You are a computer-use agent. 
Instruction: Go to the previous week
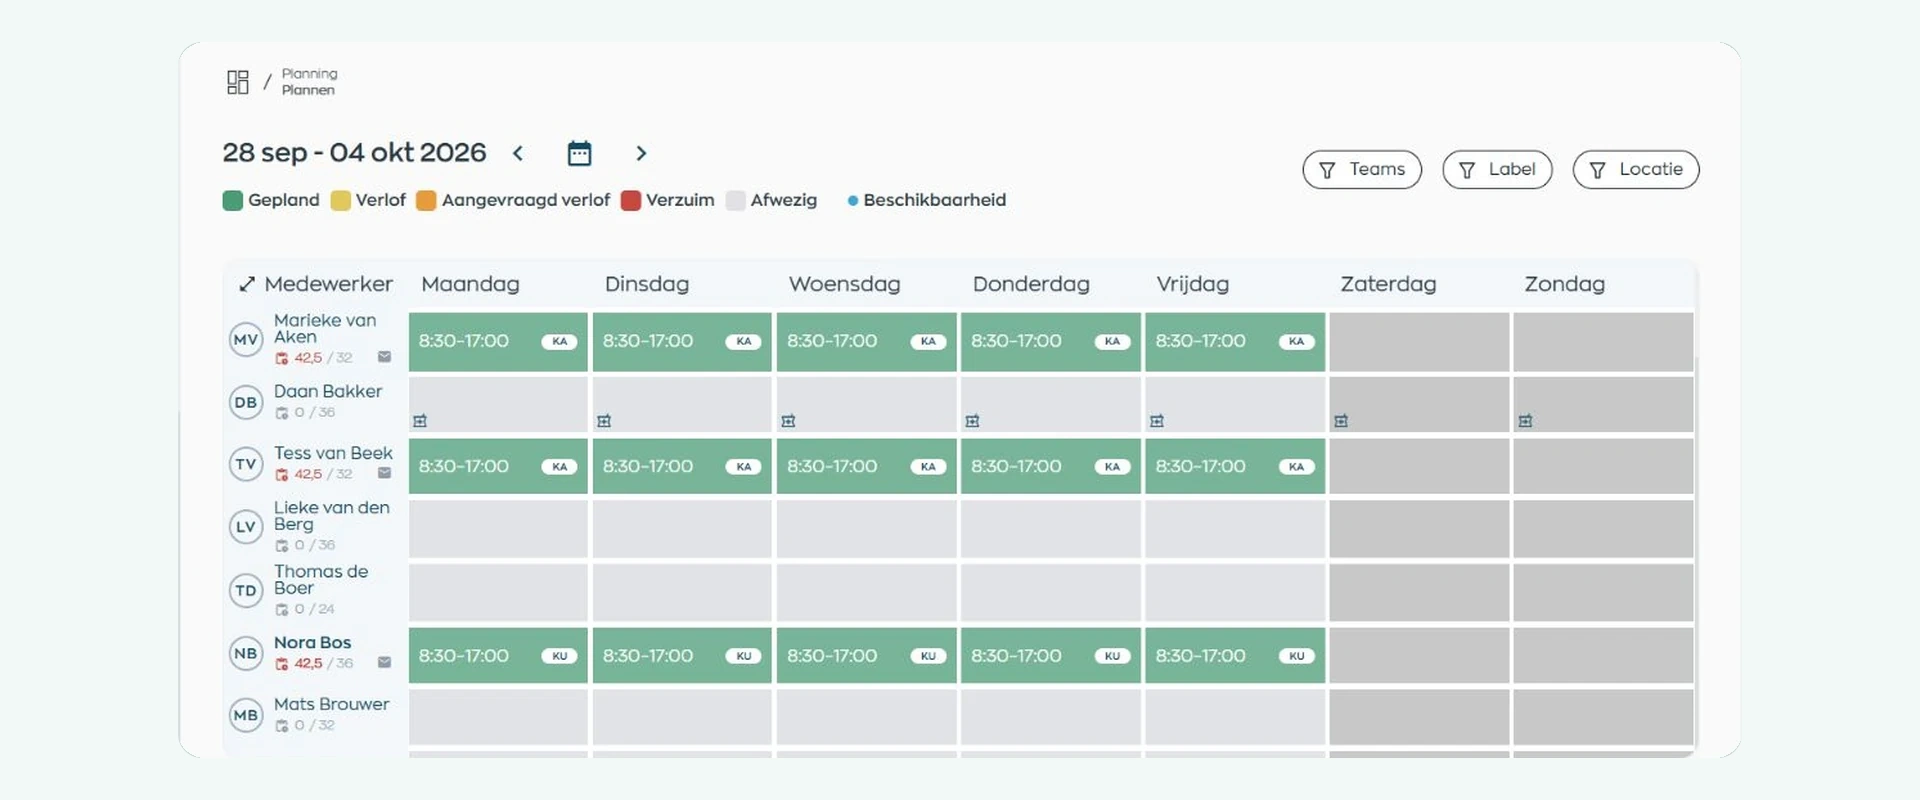518,153
